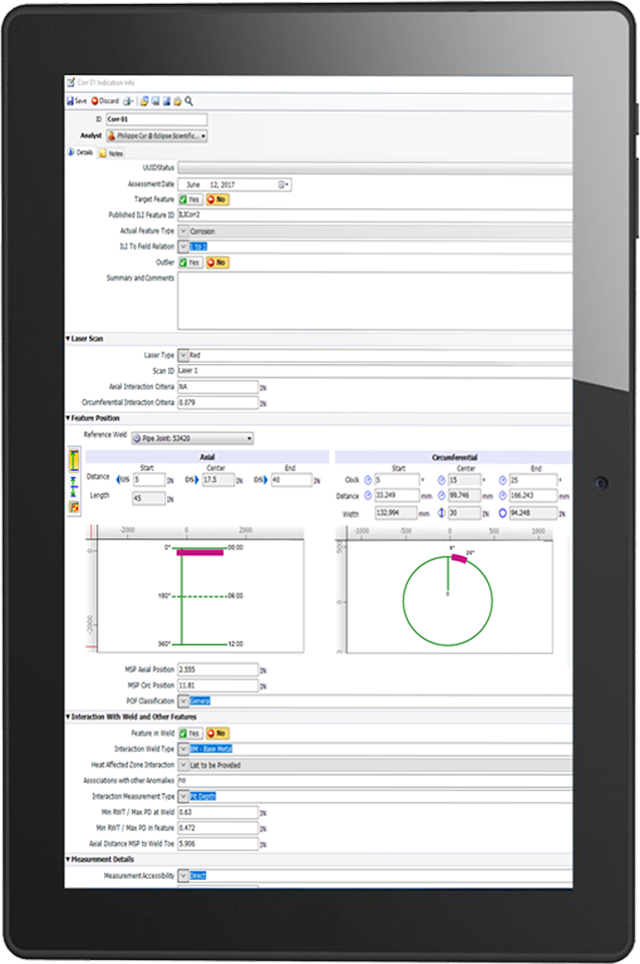Image resolution: width=640 pixels, height=964 pixels.
Task: Open the Interaction Weld Type dropdown
Action: point(183,749)
